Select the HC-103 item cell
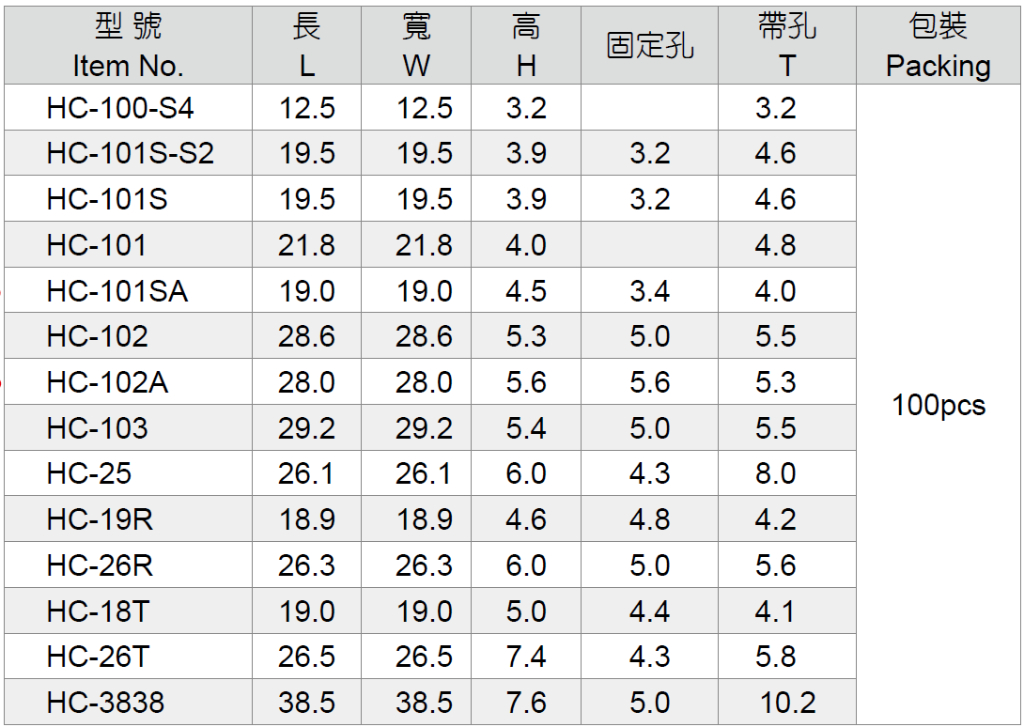 tap(97, 429)
